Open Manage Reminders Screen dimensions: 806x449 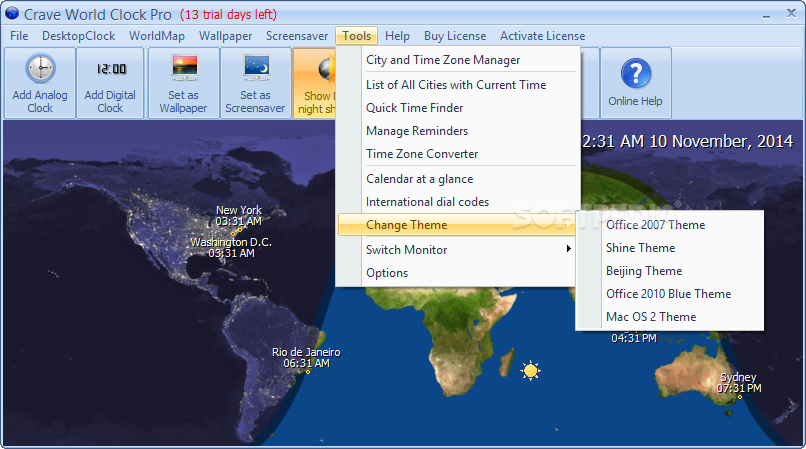457,131
